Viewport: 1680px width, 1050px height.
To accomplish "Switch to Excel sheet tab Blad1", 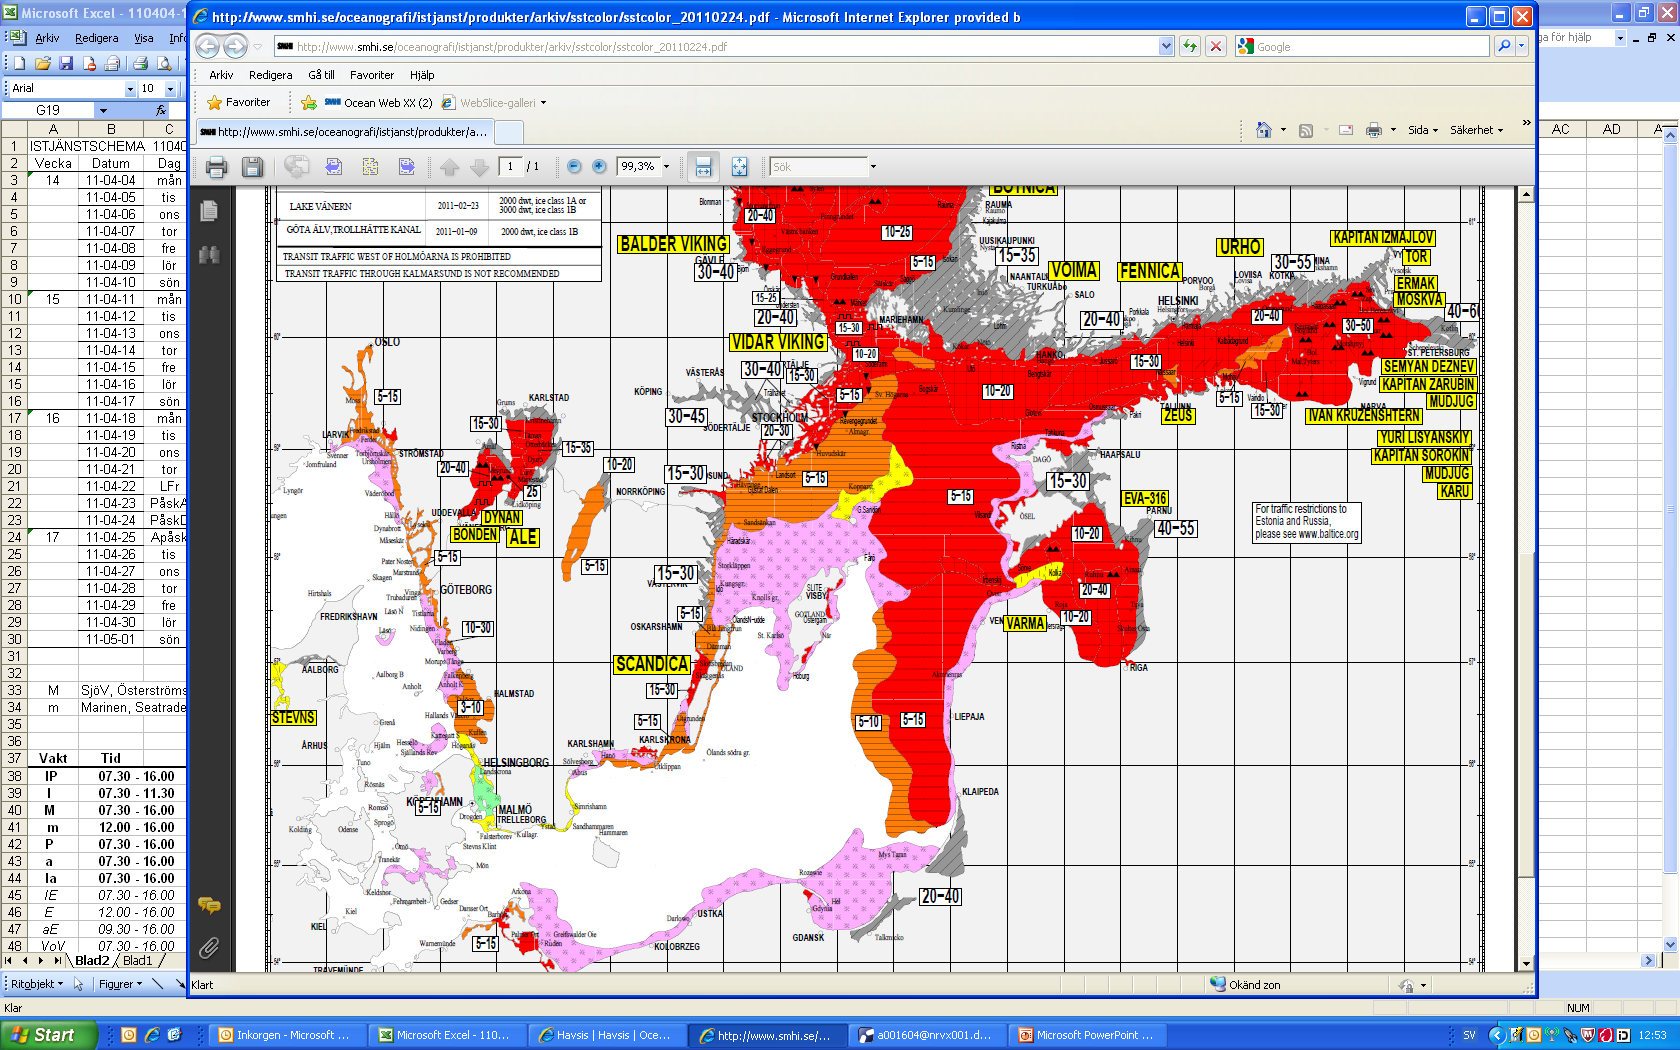I will [138, 961].
